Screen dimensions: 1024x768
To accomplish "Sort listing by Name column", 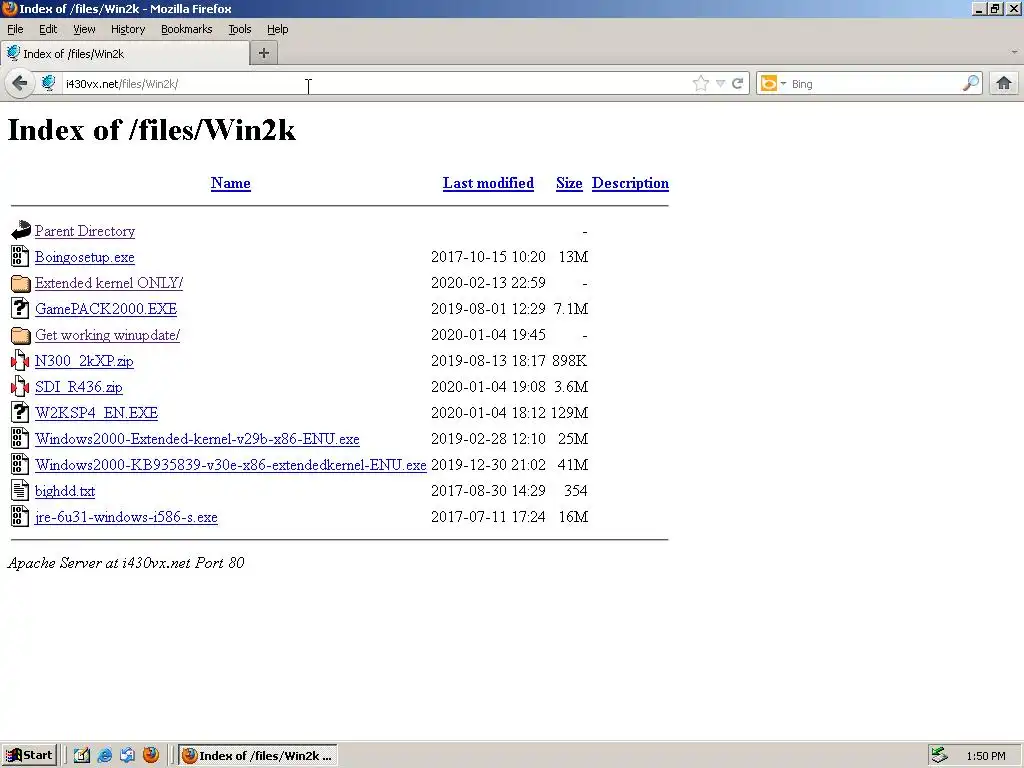I will click(231, 184).
